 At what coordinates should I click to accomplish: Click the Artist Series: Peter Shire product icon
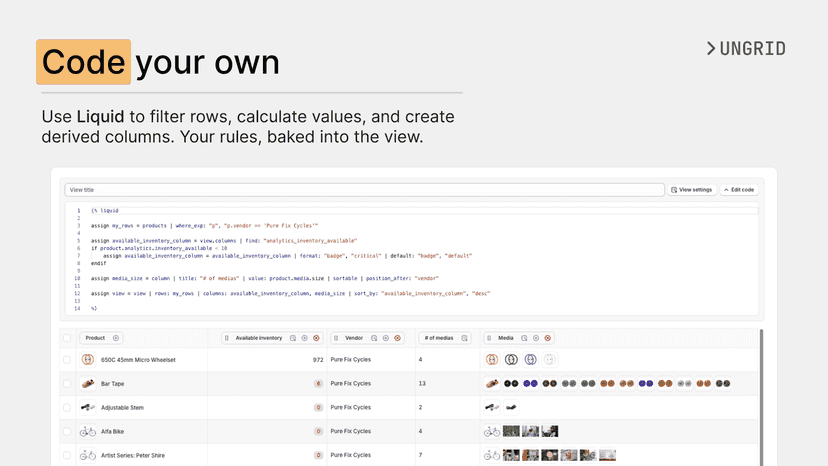(88, 455)
